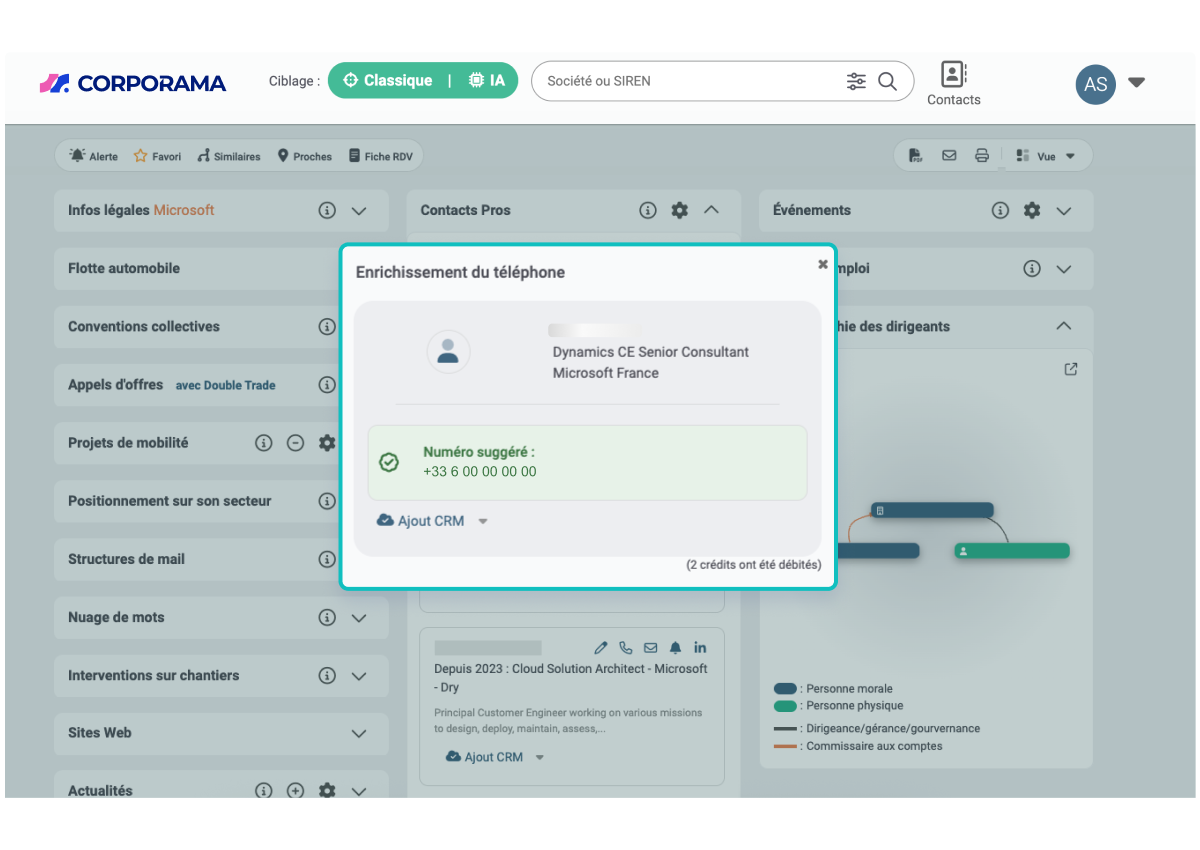The width and height of the screenshot is (1200, 850).
Task: Export the company sheet as PDF
Action: pos(916,156)
